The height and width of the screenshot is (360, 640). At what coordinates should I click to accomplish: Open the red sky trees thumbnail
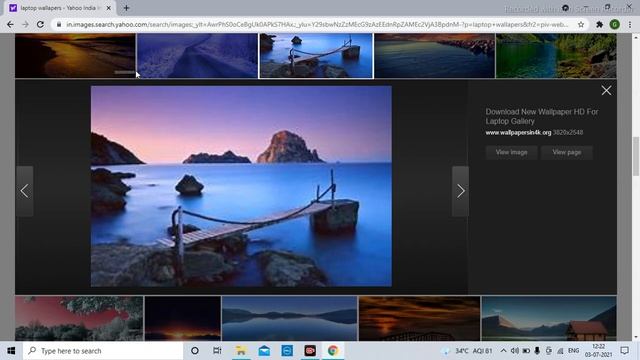[79, 318]
